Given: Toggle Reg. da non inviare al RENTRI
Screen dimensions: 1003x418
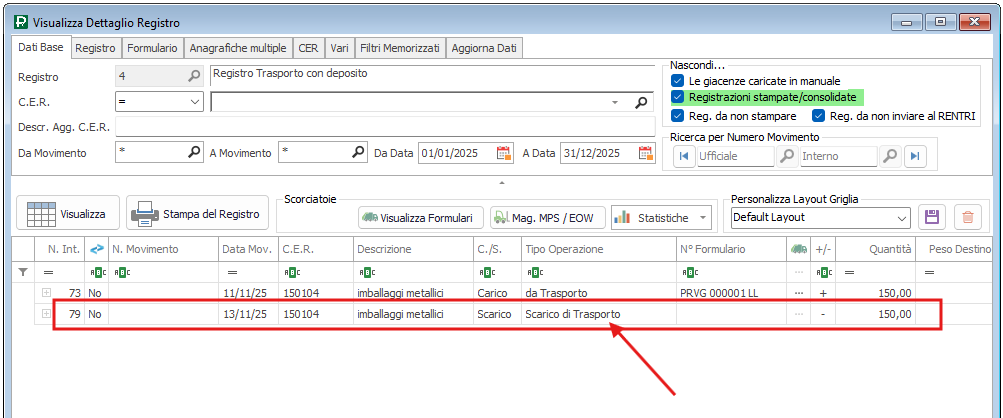Looking at the screenshot, I should coord(818,116).
